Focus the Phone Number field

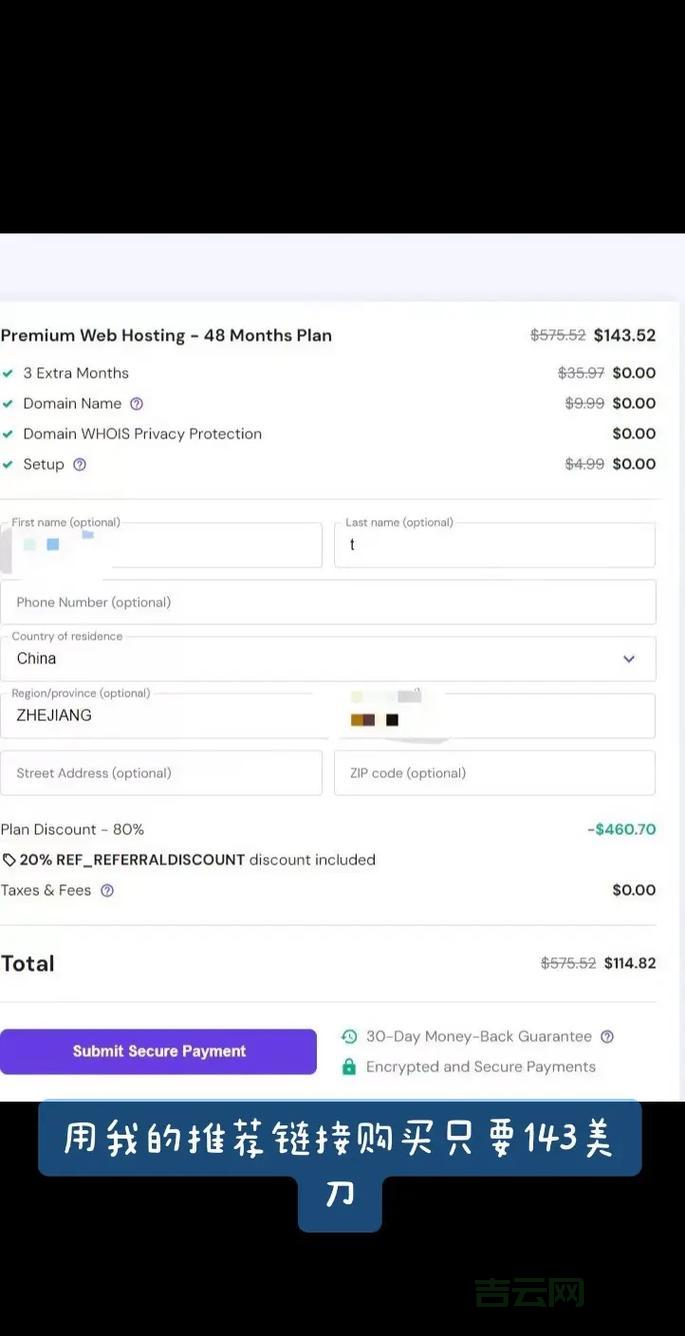coord(328,603)
